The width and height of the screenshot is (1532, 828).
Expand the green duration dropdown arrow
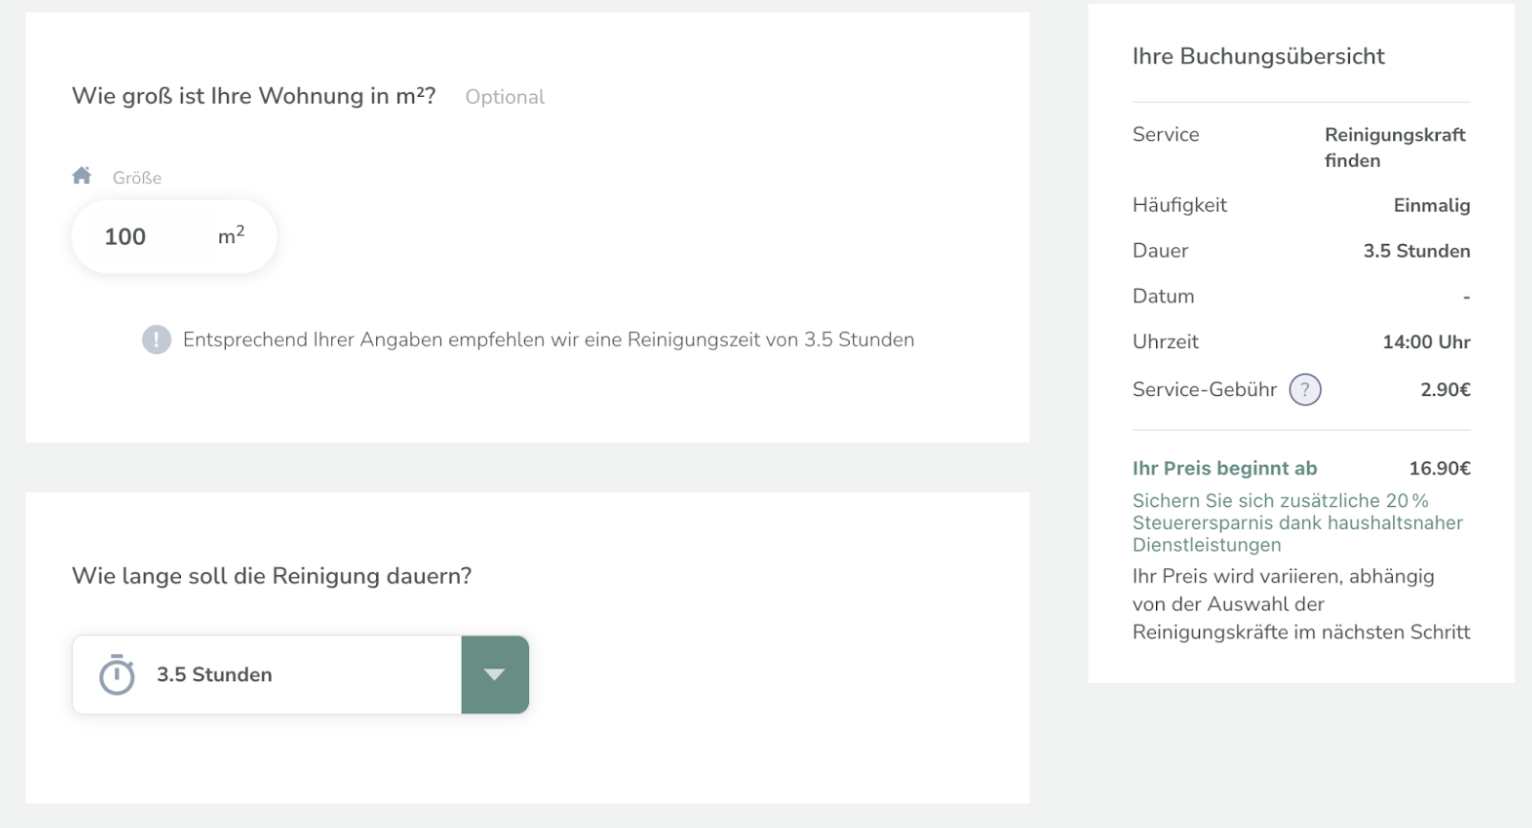495,675
